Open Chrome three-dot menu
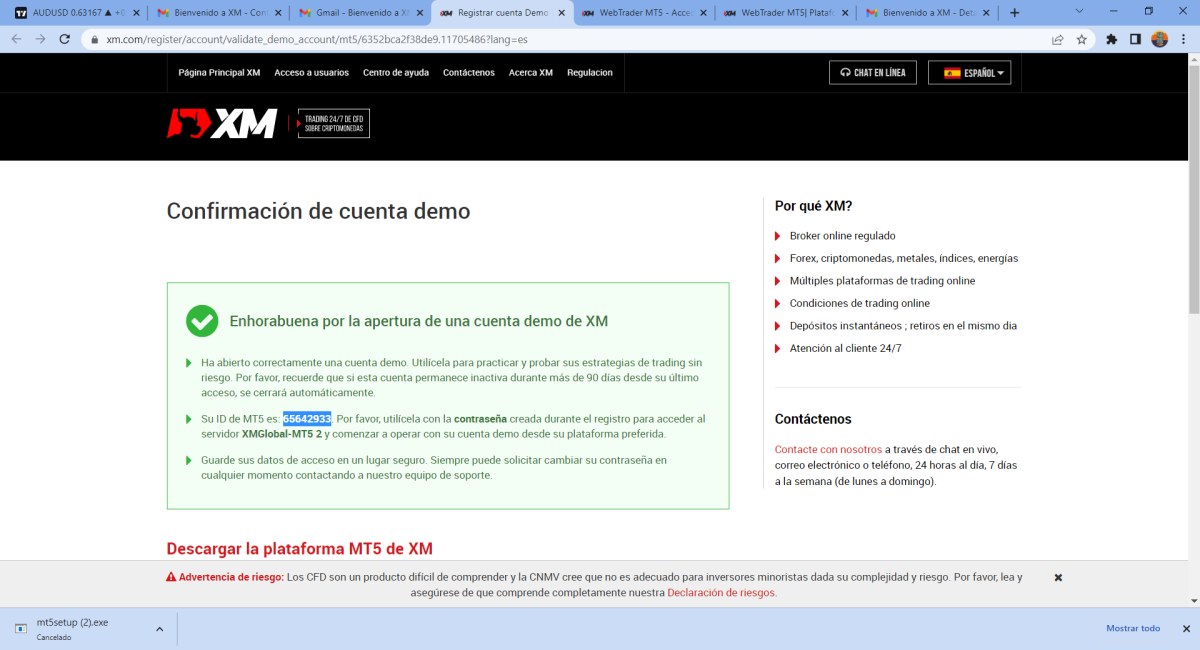Viewport: 1200px width, 650px height. [1184, 39]
